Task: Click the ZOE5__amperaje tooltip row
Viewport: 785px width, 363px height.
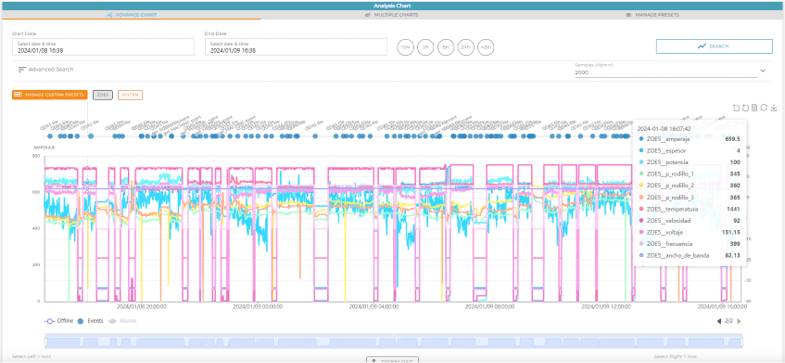Action: tap(689, 139)
